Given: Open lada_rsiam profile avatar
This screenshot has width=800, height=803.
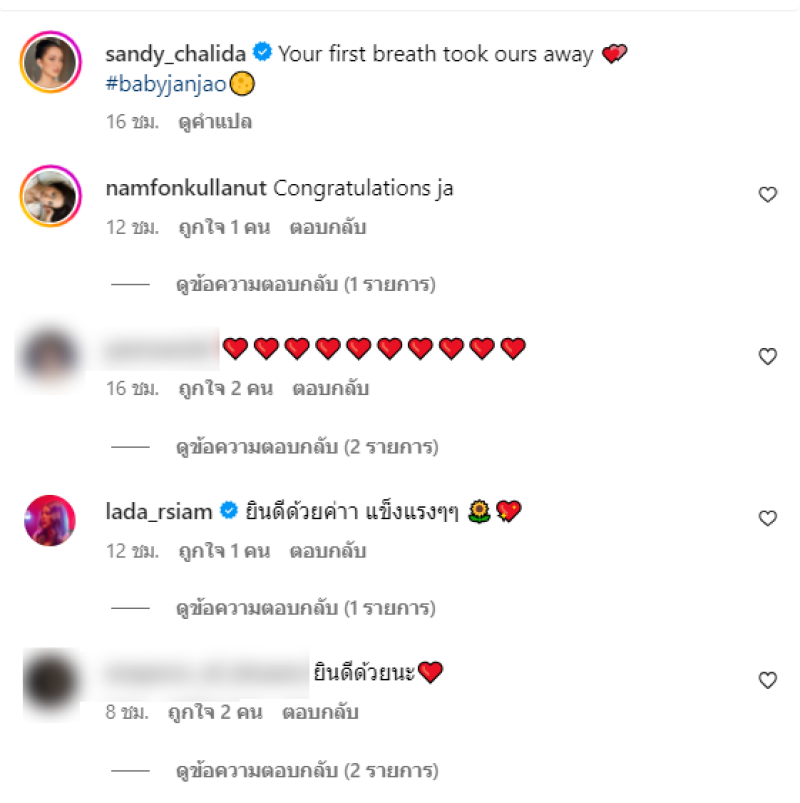Looking at the screenshot, I should [50, 520].
